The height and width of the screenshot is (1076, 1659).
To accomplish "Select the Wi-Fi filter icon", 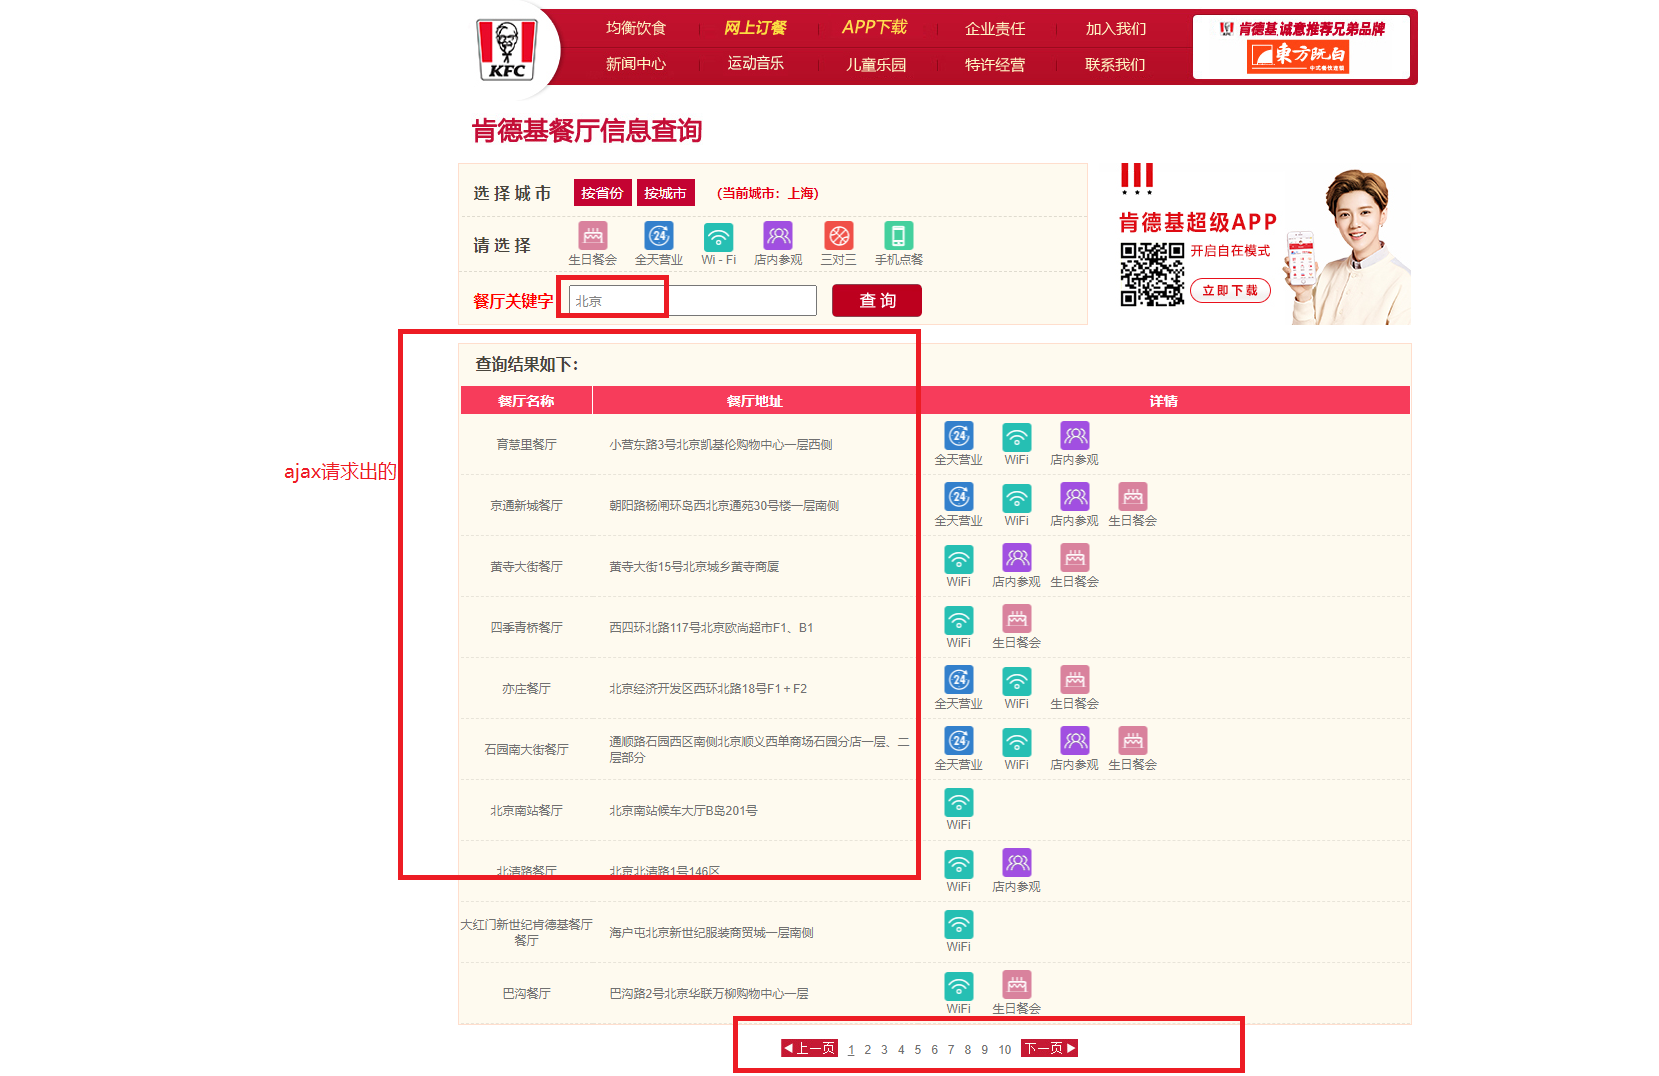I will 719,236.
